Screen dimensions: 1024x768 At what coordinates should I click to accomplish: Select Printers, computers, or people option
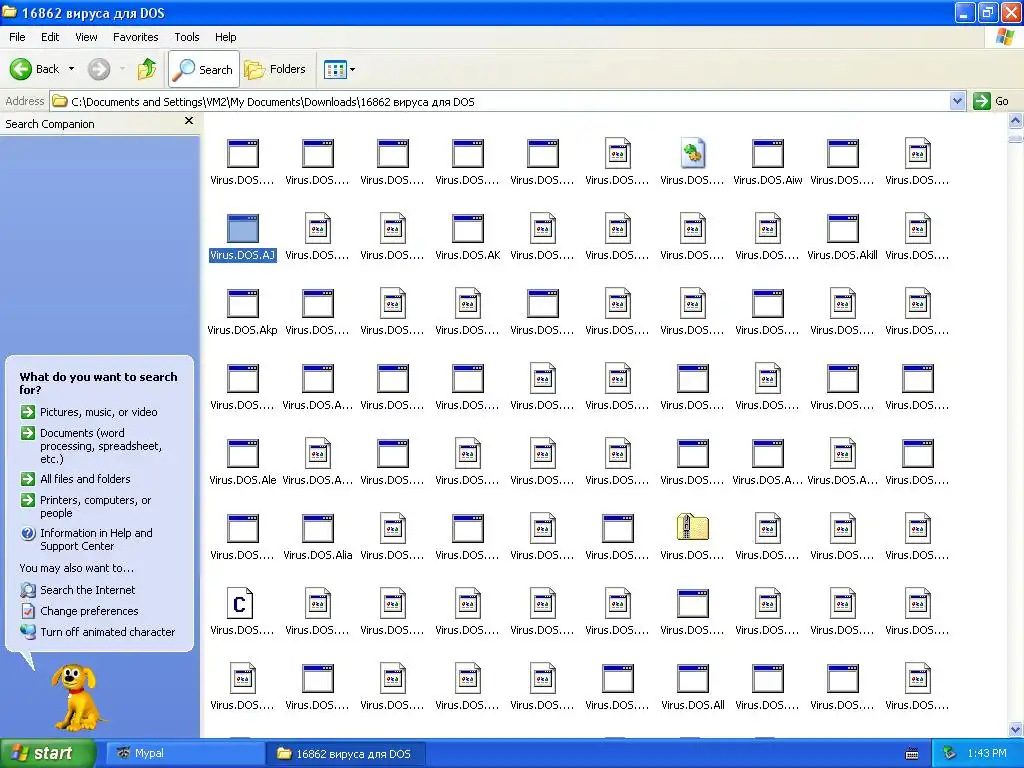pos(95,507)
